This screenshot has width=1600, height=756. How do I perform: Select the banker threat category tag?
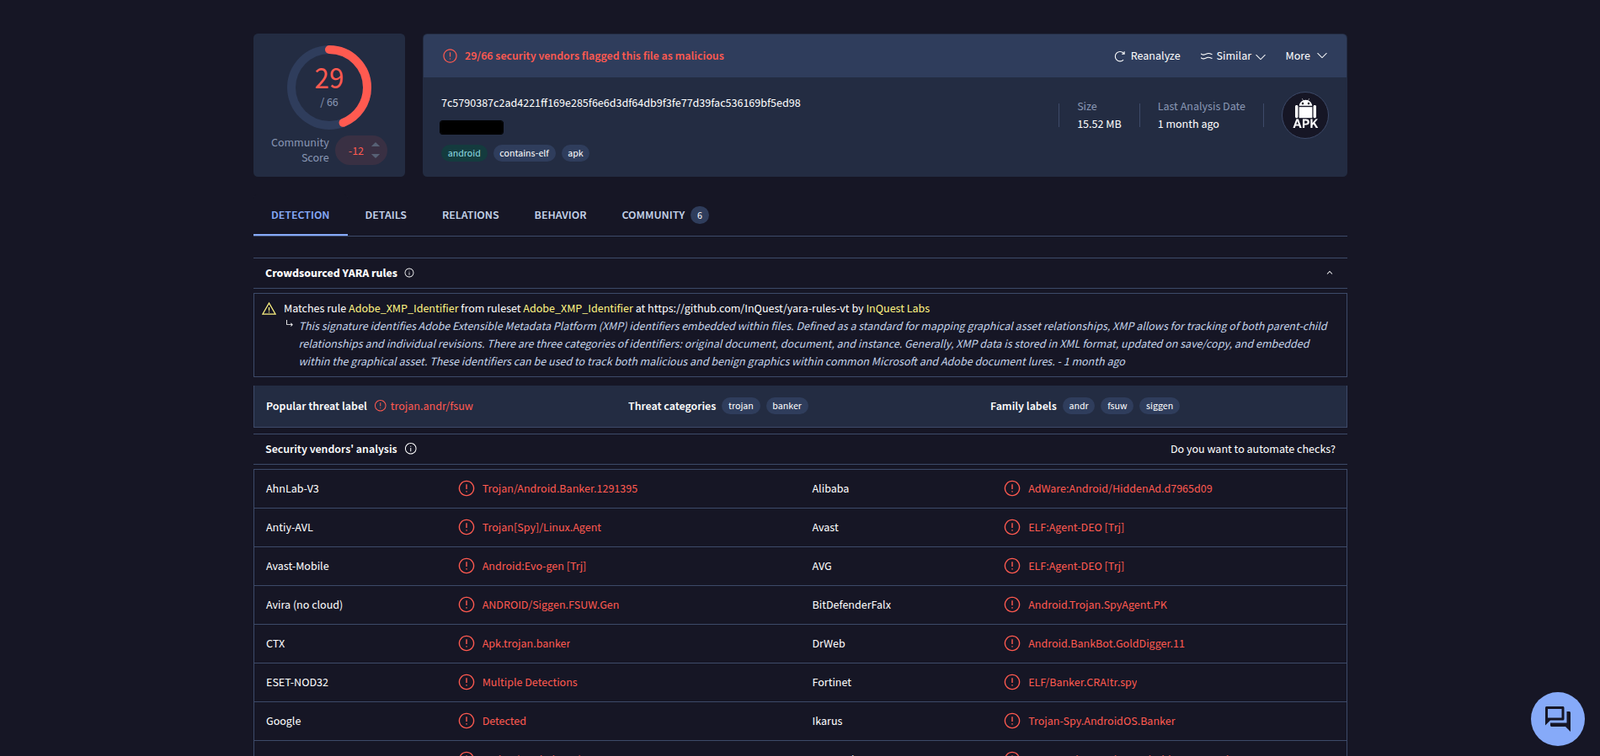coord(787,406)
